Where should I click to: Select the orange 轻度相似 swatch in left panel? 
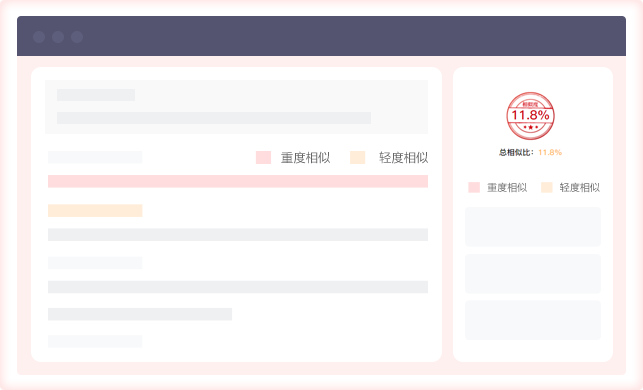coord(358,157)
